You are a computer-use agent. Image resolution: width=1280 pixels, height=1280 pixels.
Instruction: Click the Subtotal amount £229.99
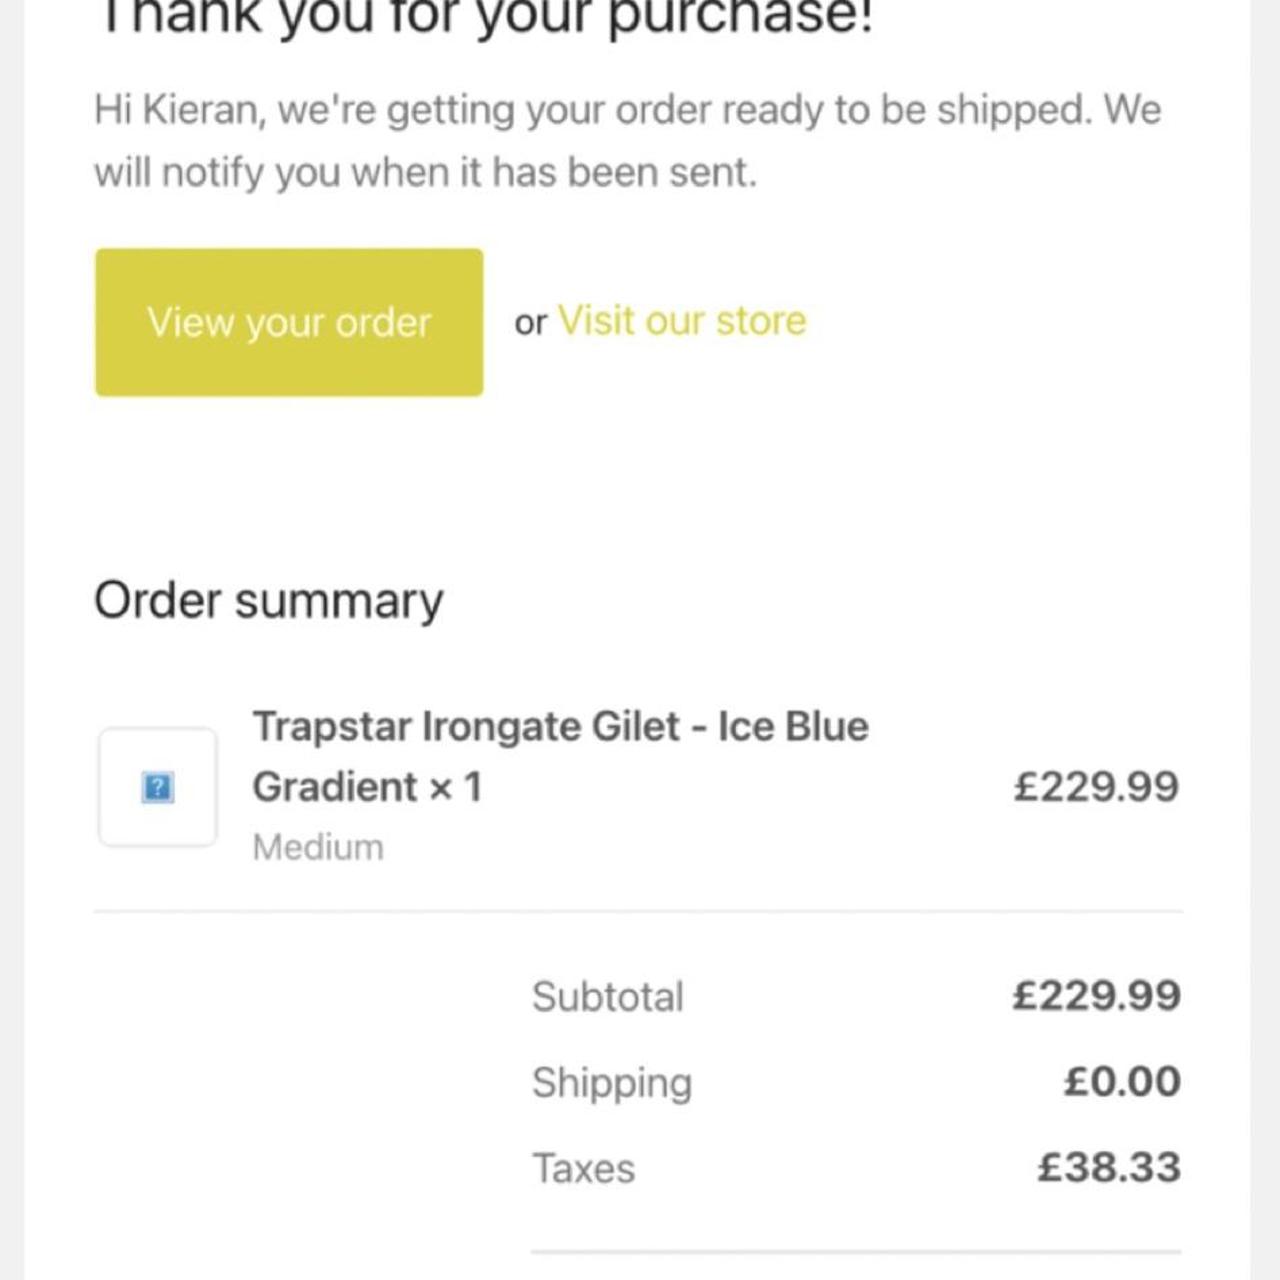1096,995
